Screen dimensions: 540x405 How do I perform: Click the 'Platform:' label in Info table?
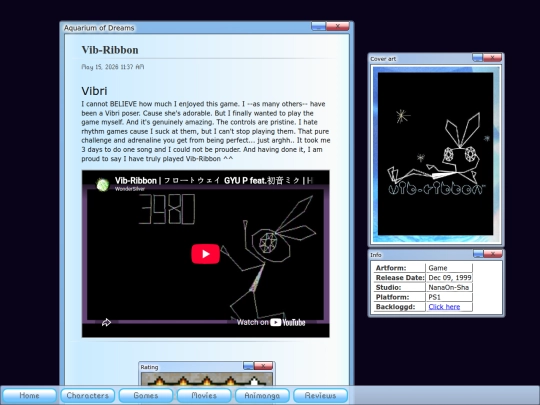[x=392, y=297]
